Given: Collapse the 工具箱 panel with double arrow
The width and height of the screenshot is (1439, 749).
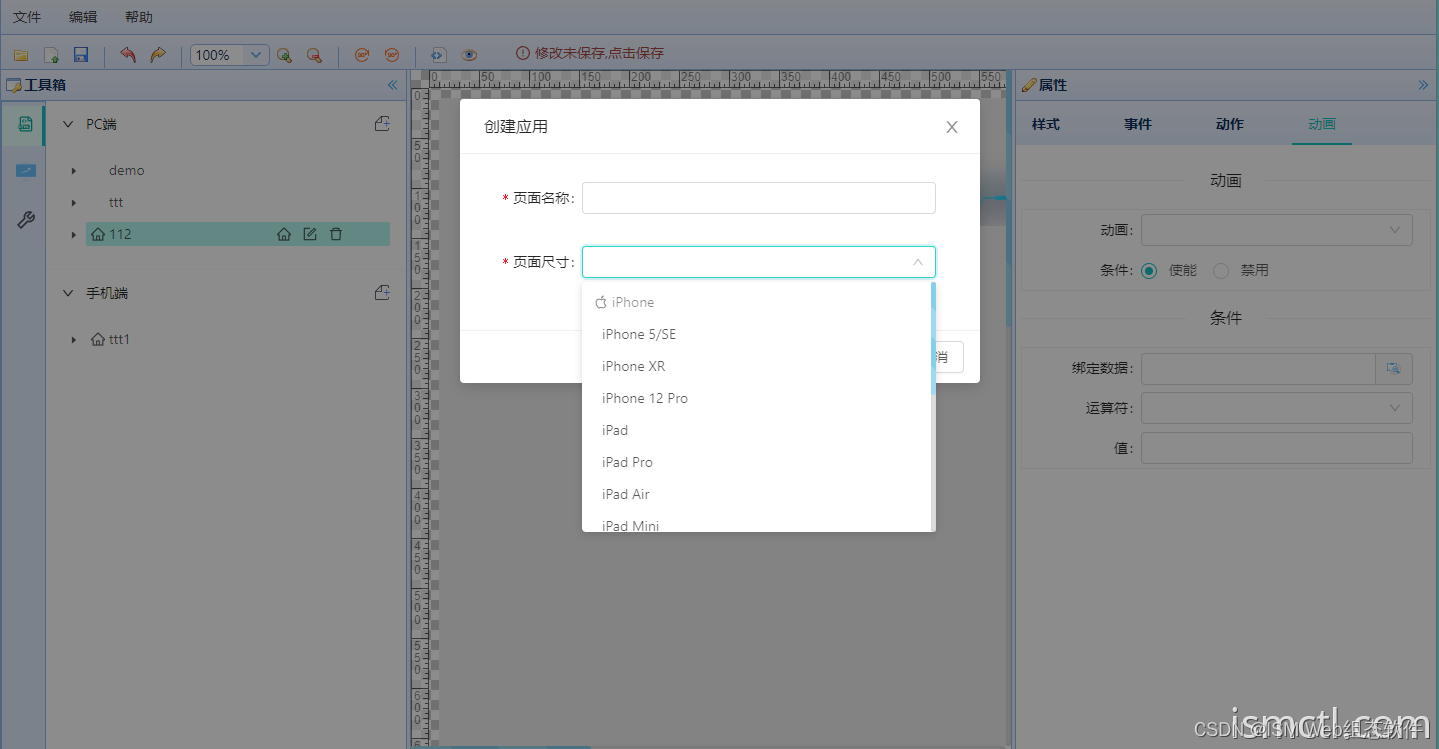Looking at the screenshot, I should click(392, 85).
